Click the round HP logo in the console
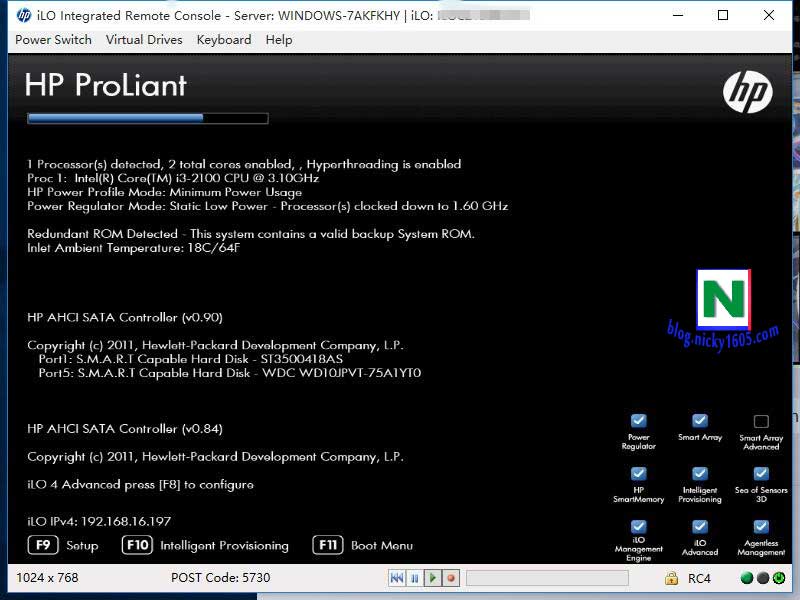 click(x=747, y=92)
